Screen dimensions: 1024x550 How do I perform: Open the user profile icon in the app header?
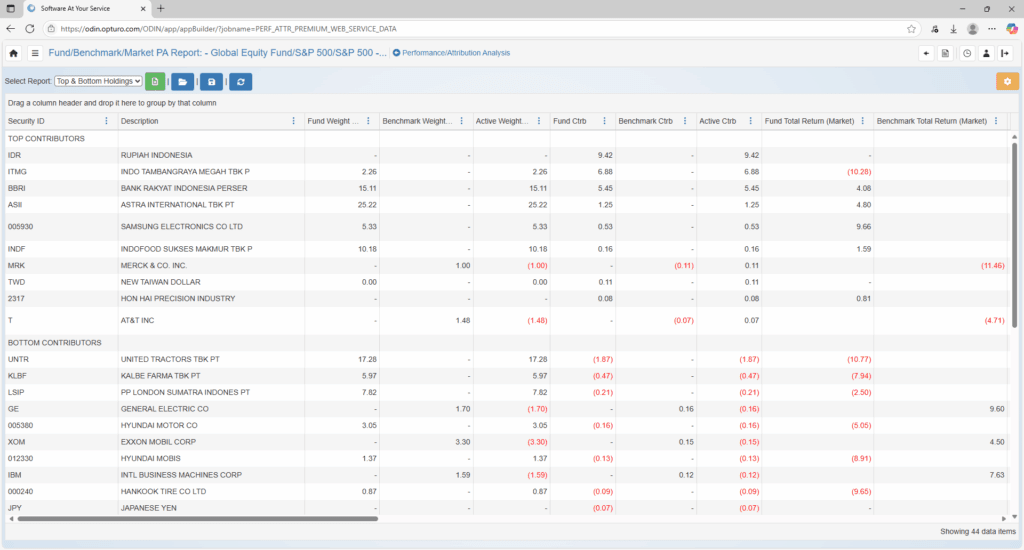(x=986, y=53)
